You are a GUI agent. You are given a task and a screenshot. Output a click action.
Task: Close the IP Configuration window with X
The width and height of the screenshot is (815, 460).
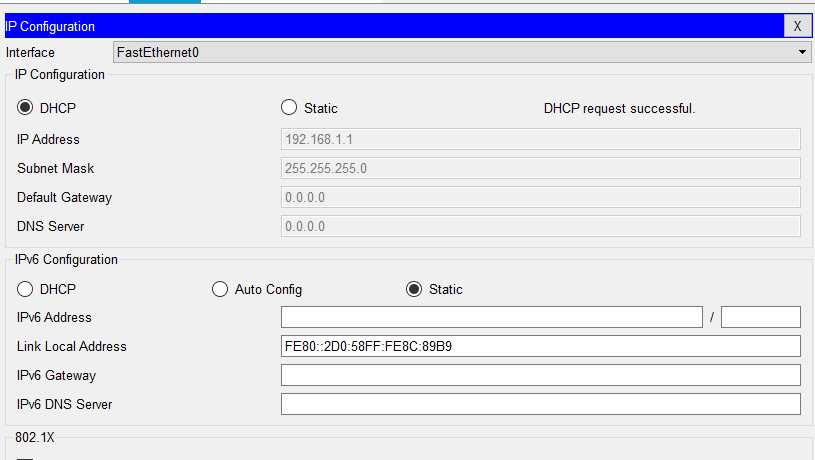[x=797, y=26]
